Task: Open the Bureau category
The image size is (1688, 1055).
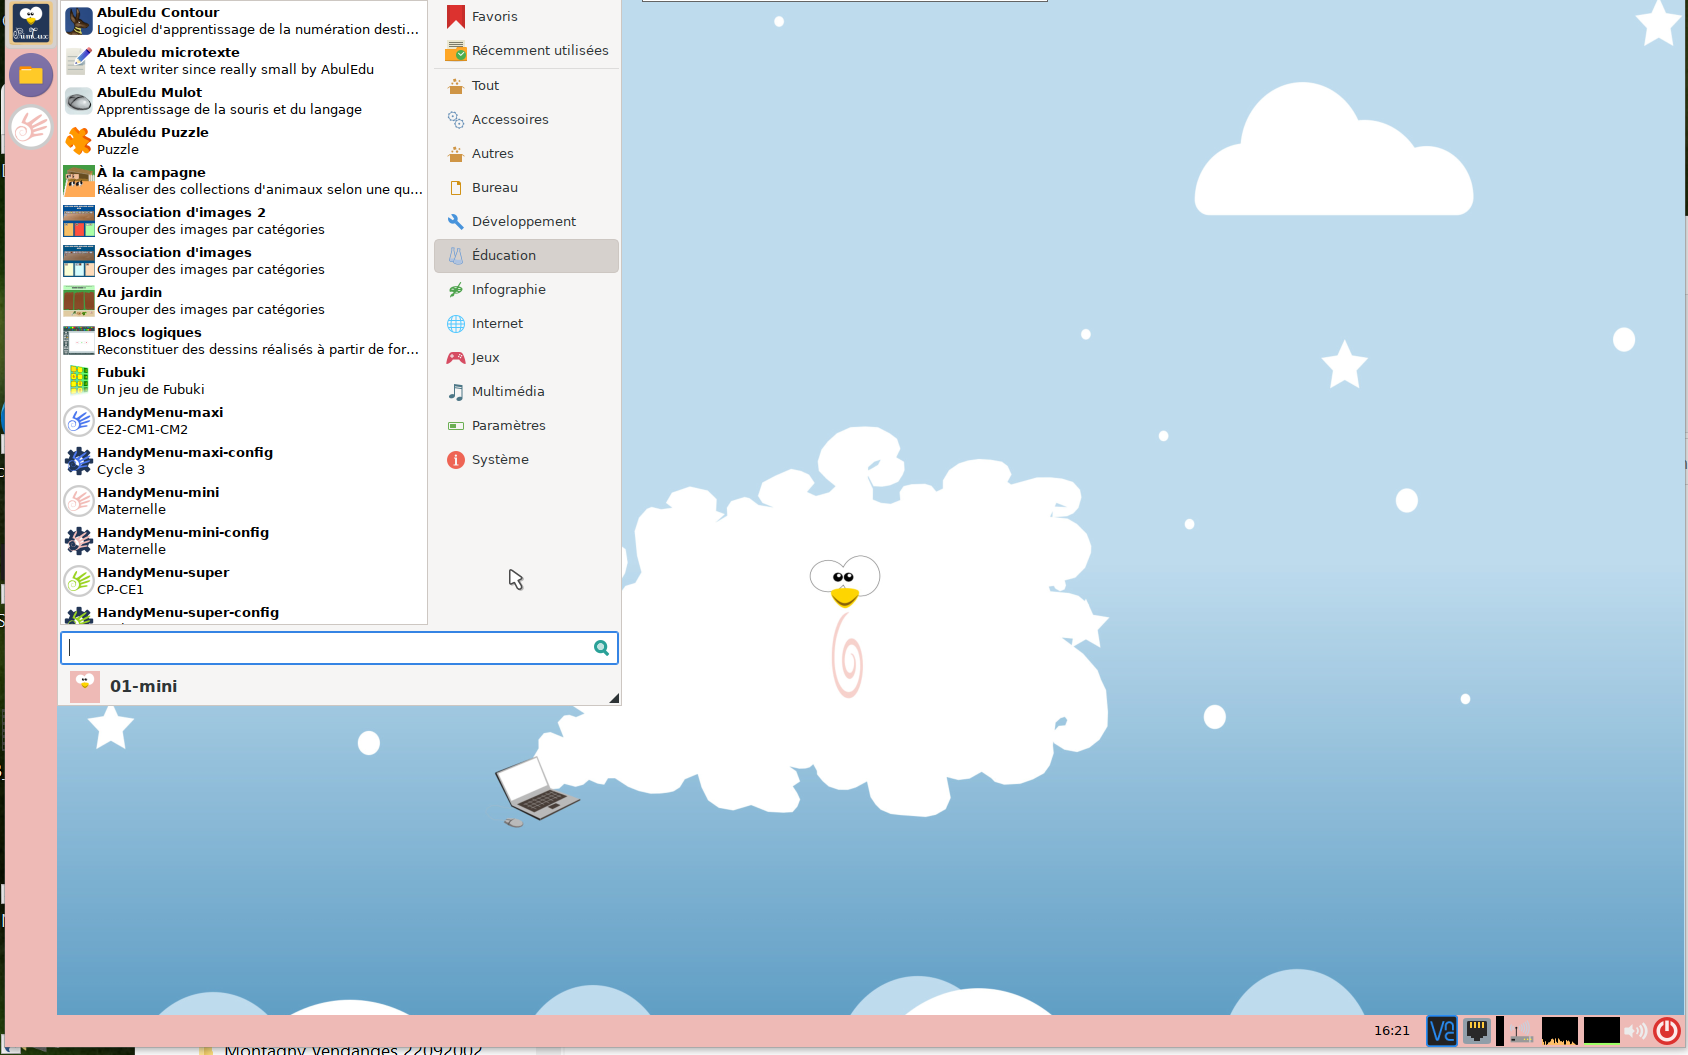Action: pos(527,188)
